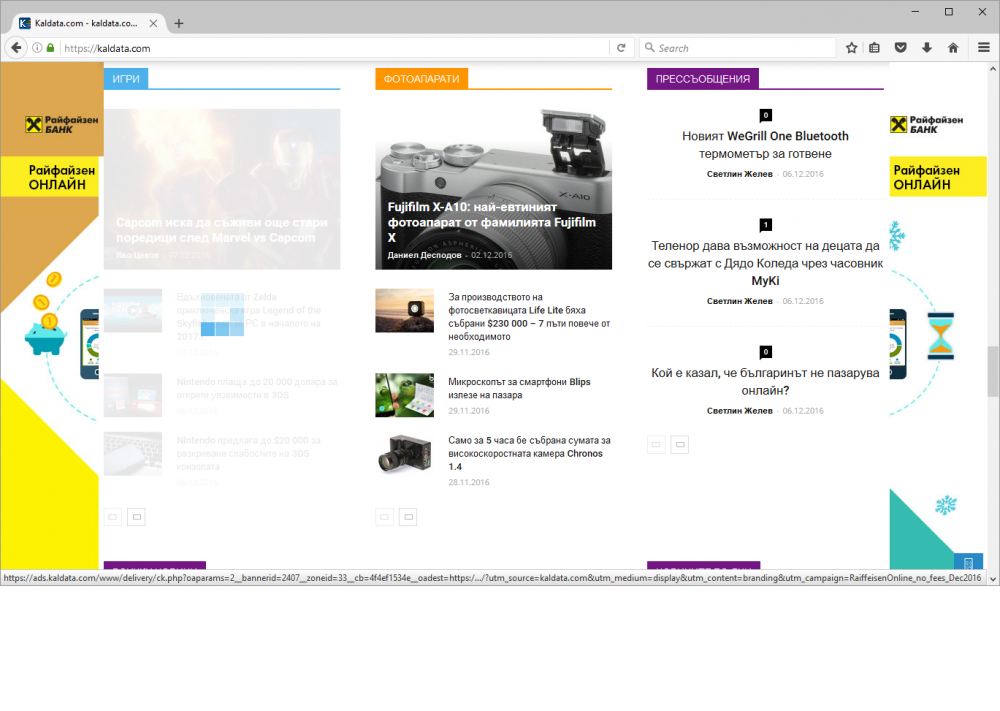
Task: Open 'Кой е казал, че българинът' article
Action: pyautogui.click(x=765, y=381)
